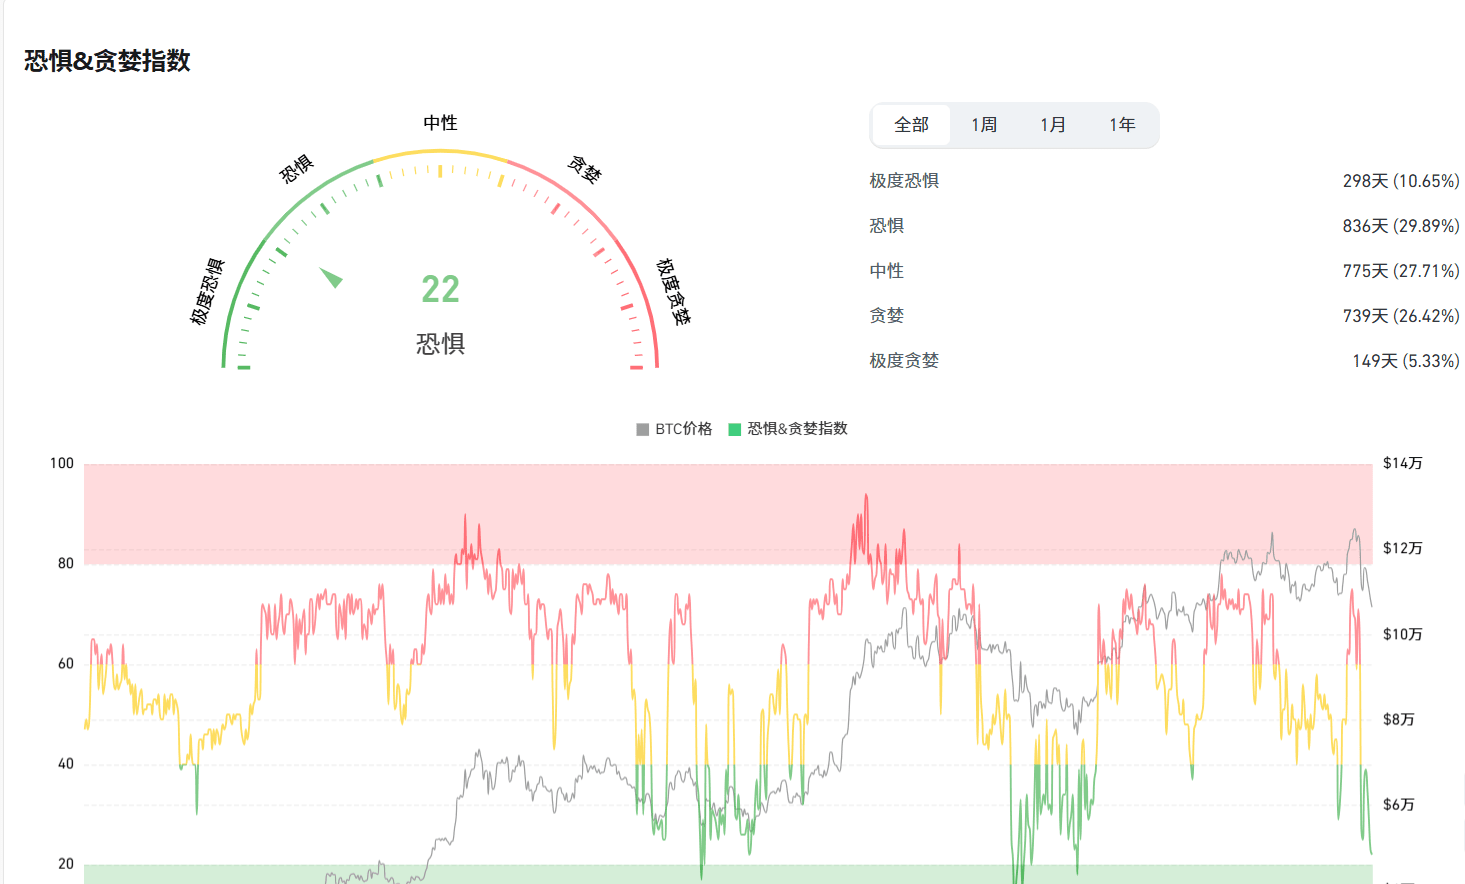Viewport: 1465px width, 884px height.
Task: Switch to the 1月 time range
Action: [x=1053, y=125]
